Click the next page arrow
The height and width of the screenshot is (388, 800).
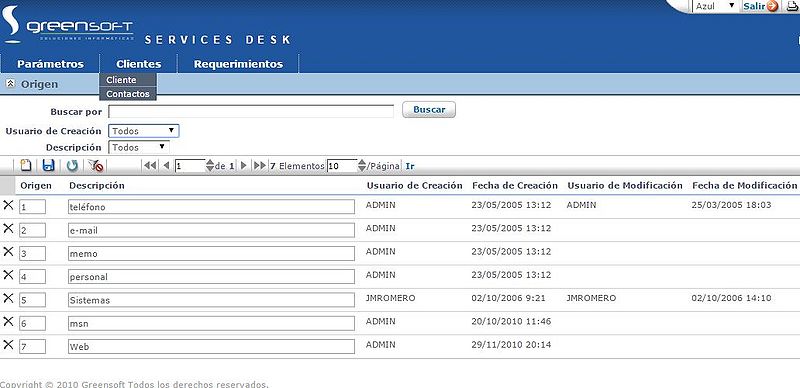244,165
